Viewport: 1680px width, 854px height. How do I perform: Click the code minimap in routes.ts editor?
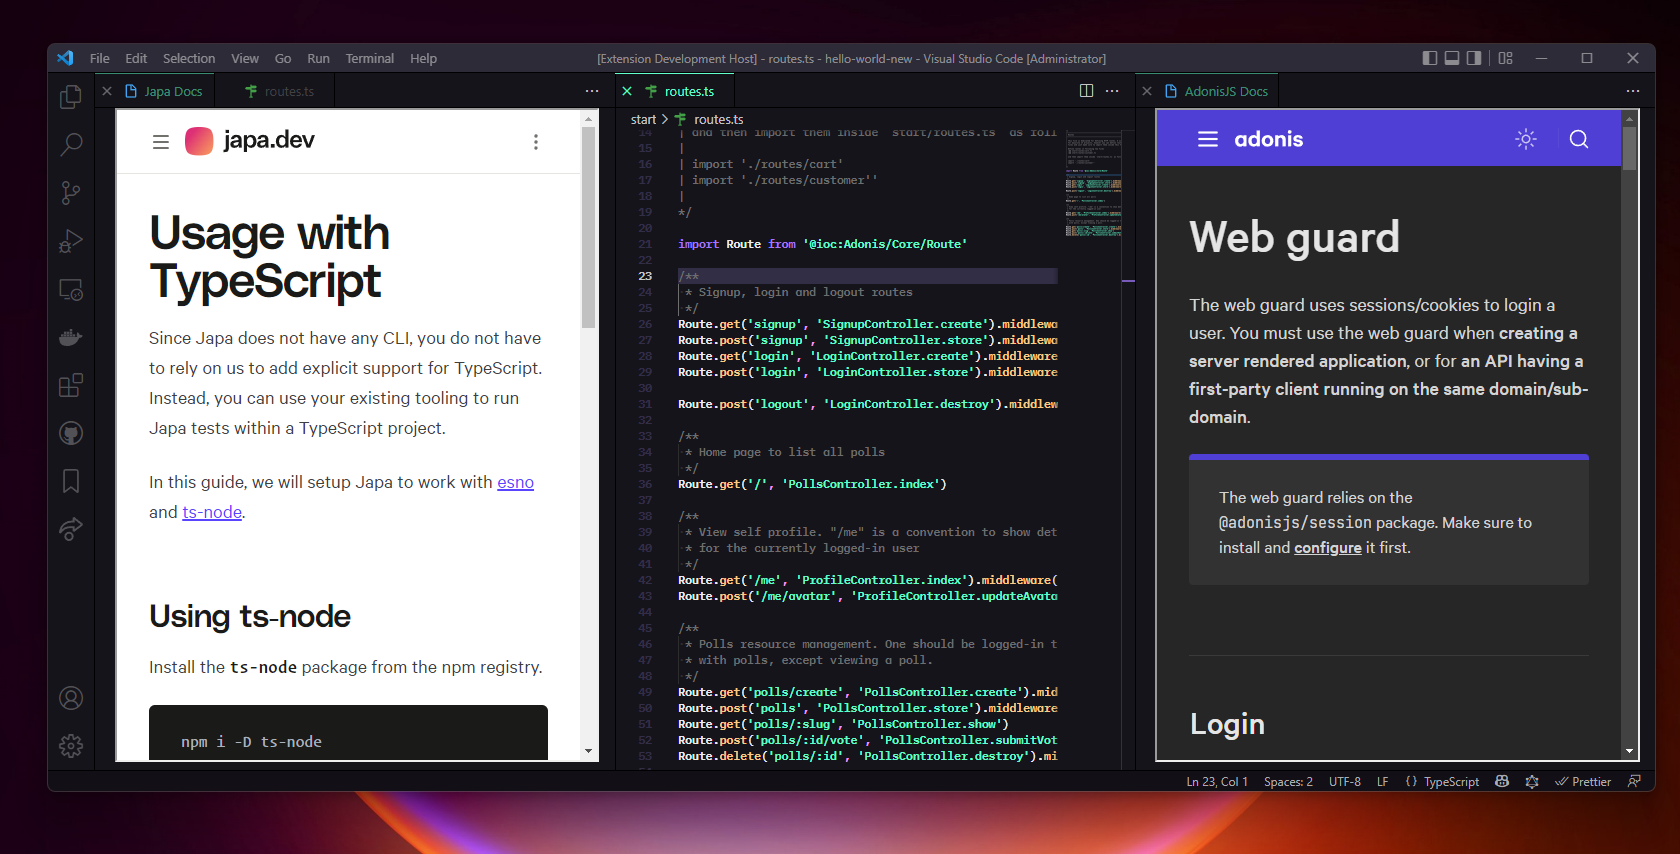[1093, 183]
